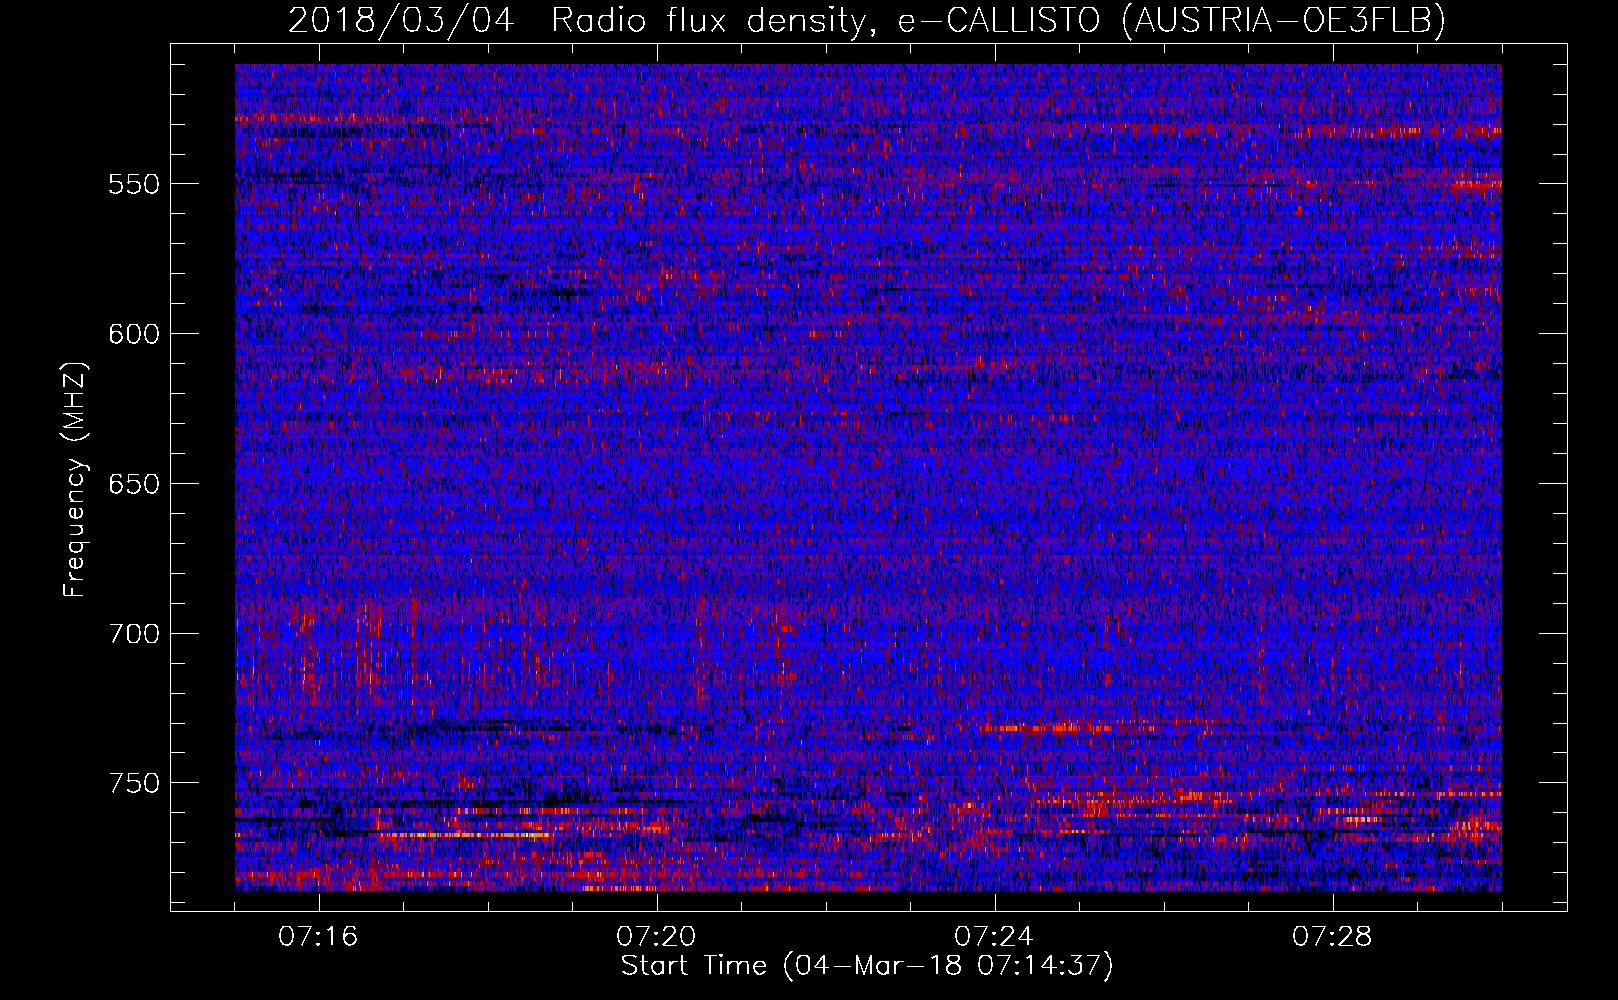Click the '750' frequency tick label
The image size is (1618, 1000).
[134, 783]
